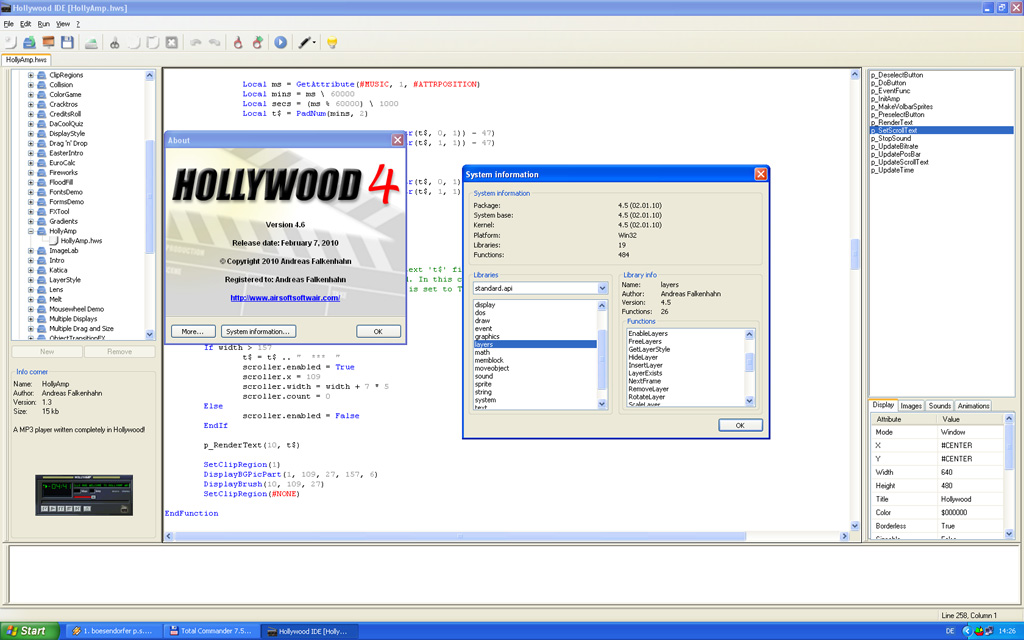
Task: Open the airsoftsoftwair.com link
Action: pyautogui.click(x=285, y=298)
